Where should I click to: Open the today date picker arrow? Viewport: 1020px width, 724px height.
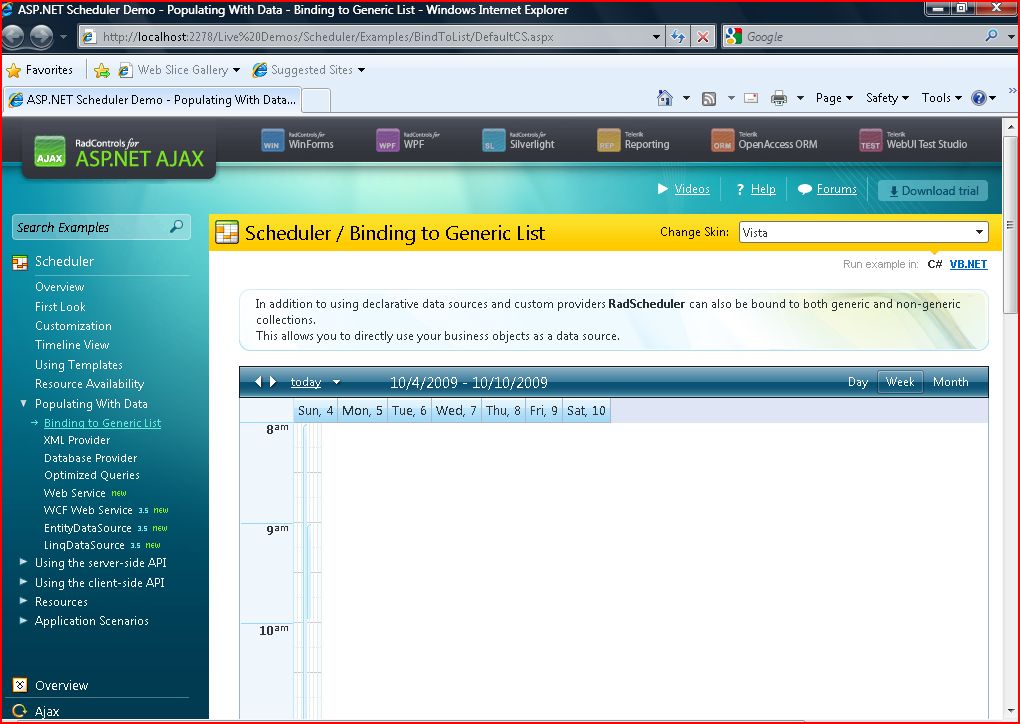click(336, 382)
